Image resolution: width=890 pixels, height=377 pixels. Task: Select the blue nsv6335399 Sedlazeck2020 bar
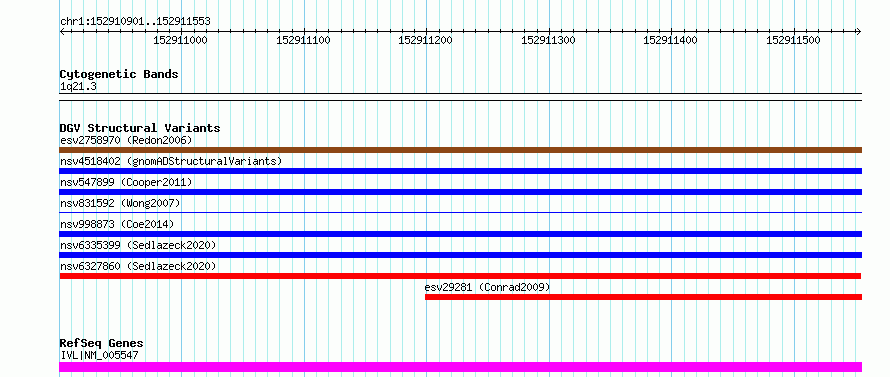(x=460, y=255)
